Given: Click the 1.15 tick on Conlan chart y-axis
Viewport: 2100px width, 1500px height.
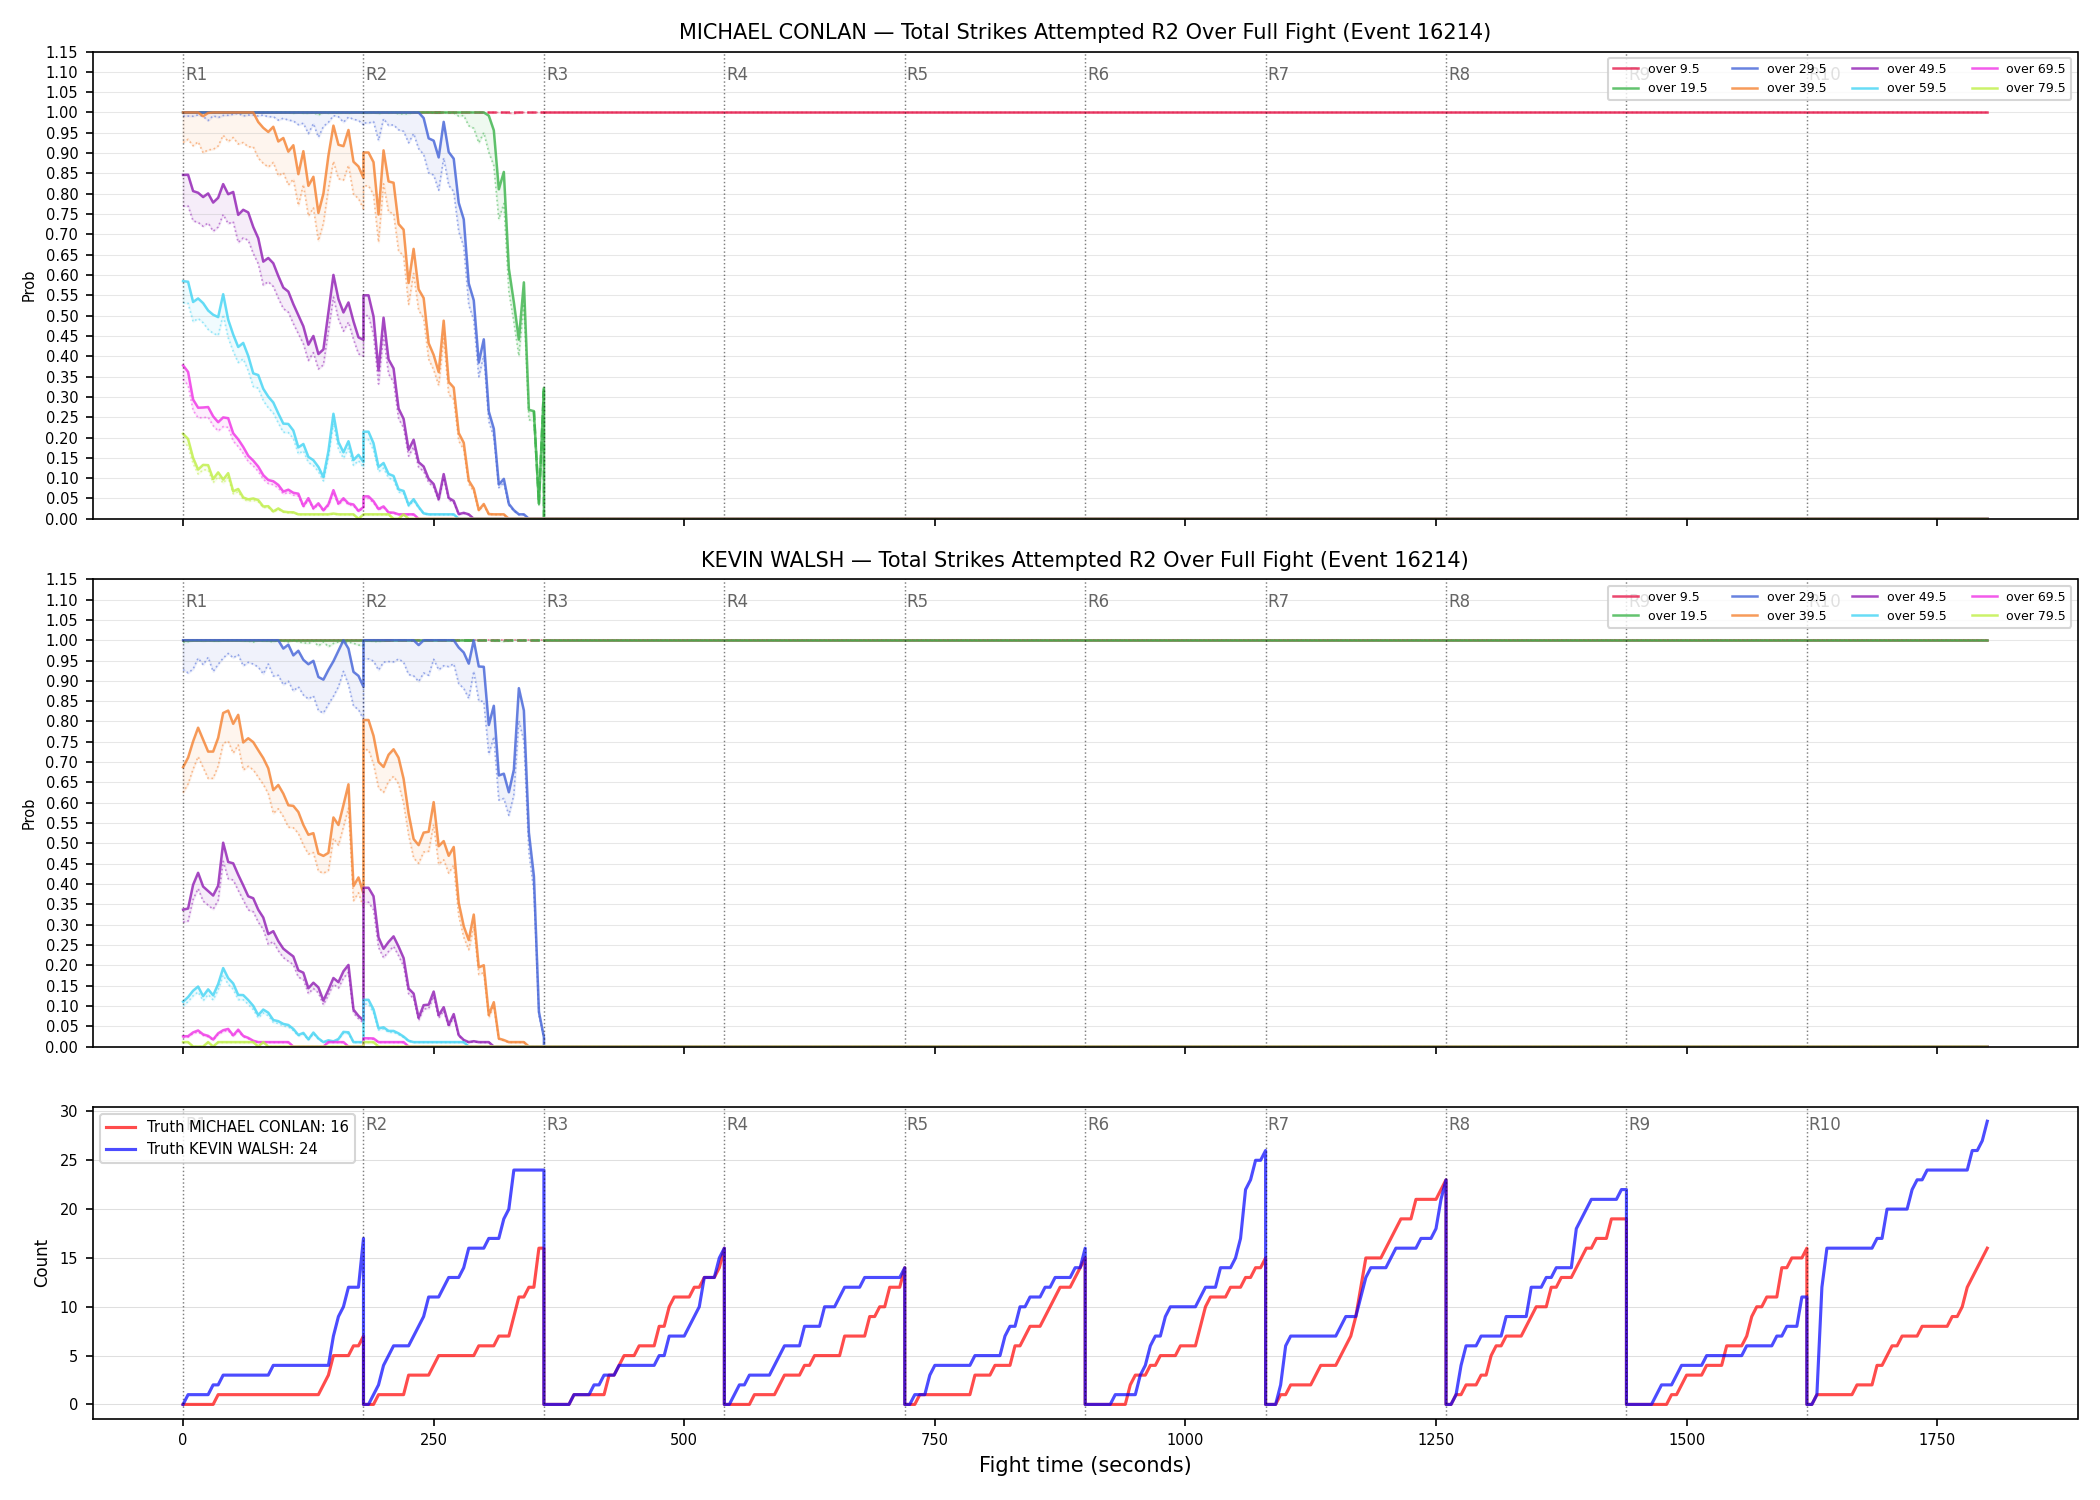Looking at the screenshot, I should (62, 52).
